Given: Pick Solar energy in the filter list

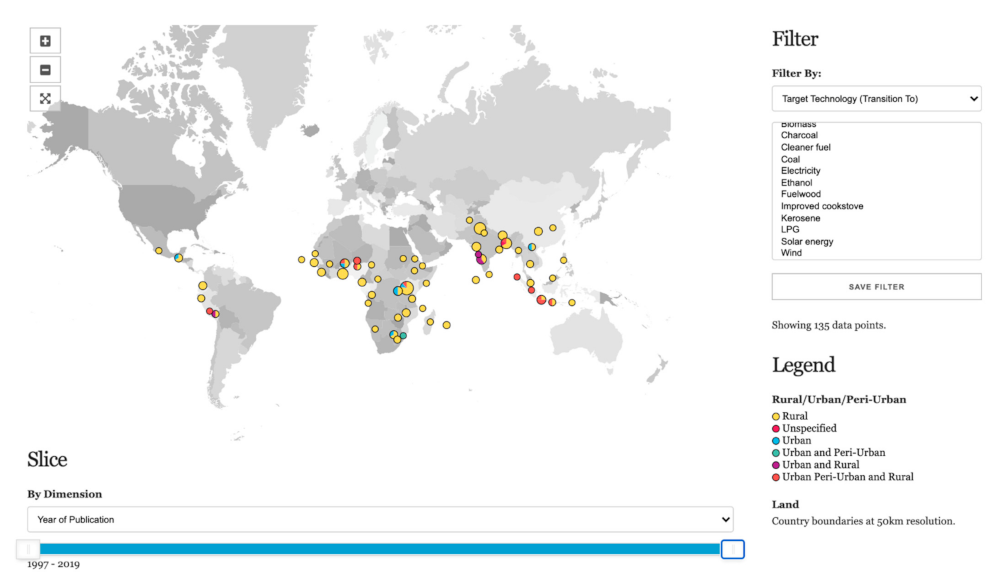Looking at the screenshot, I should pos(807,241).
